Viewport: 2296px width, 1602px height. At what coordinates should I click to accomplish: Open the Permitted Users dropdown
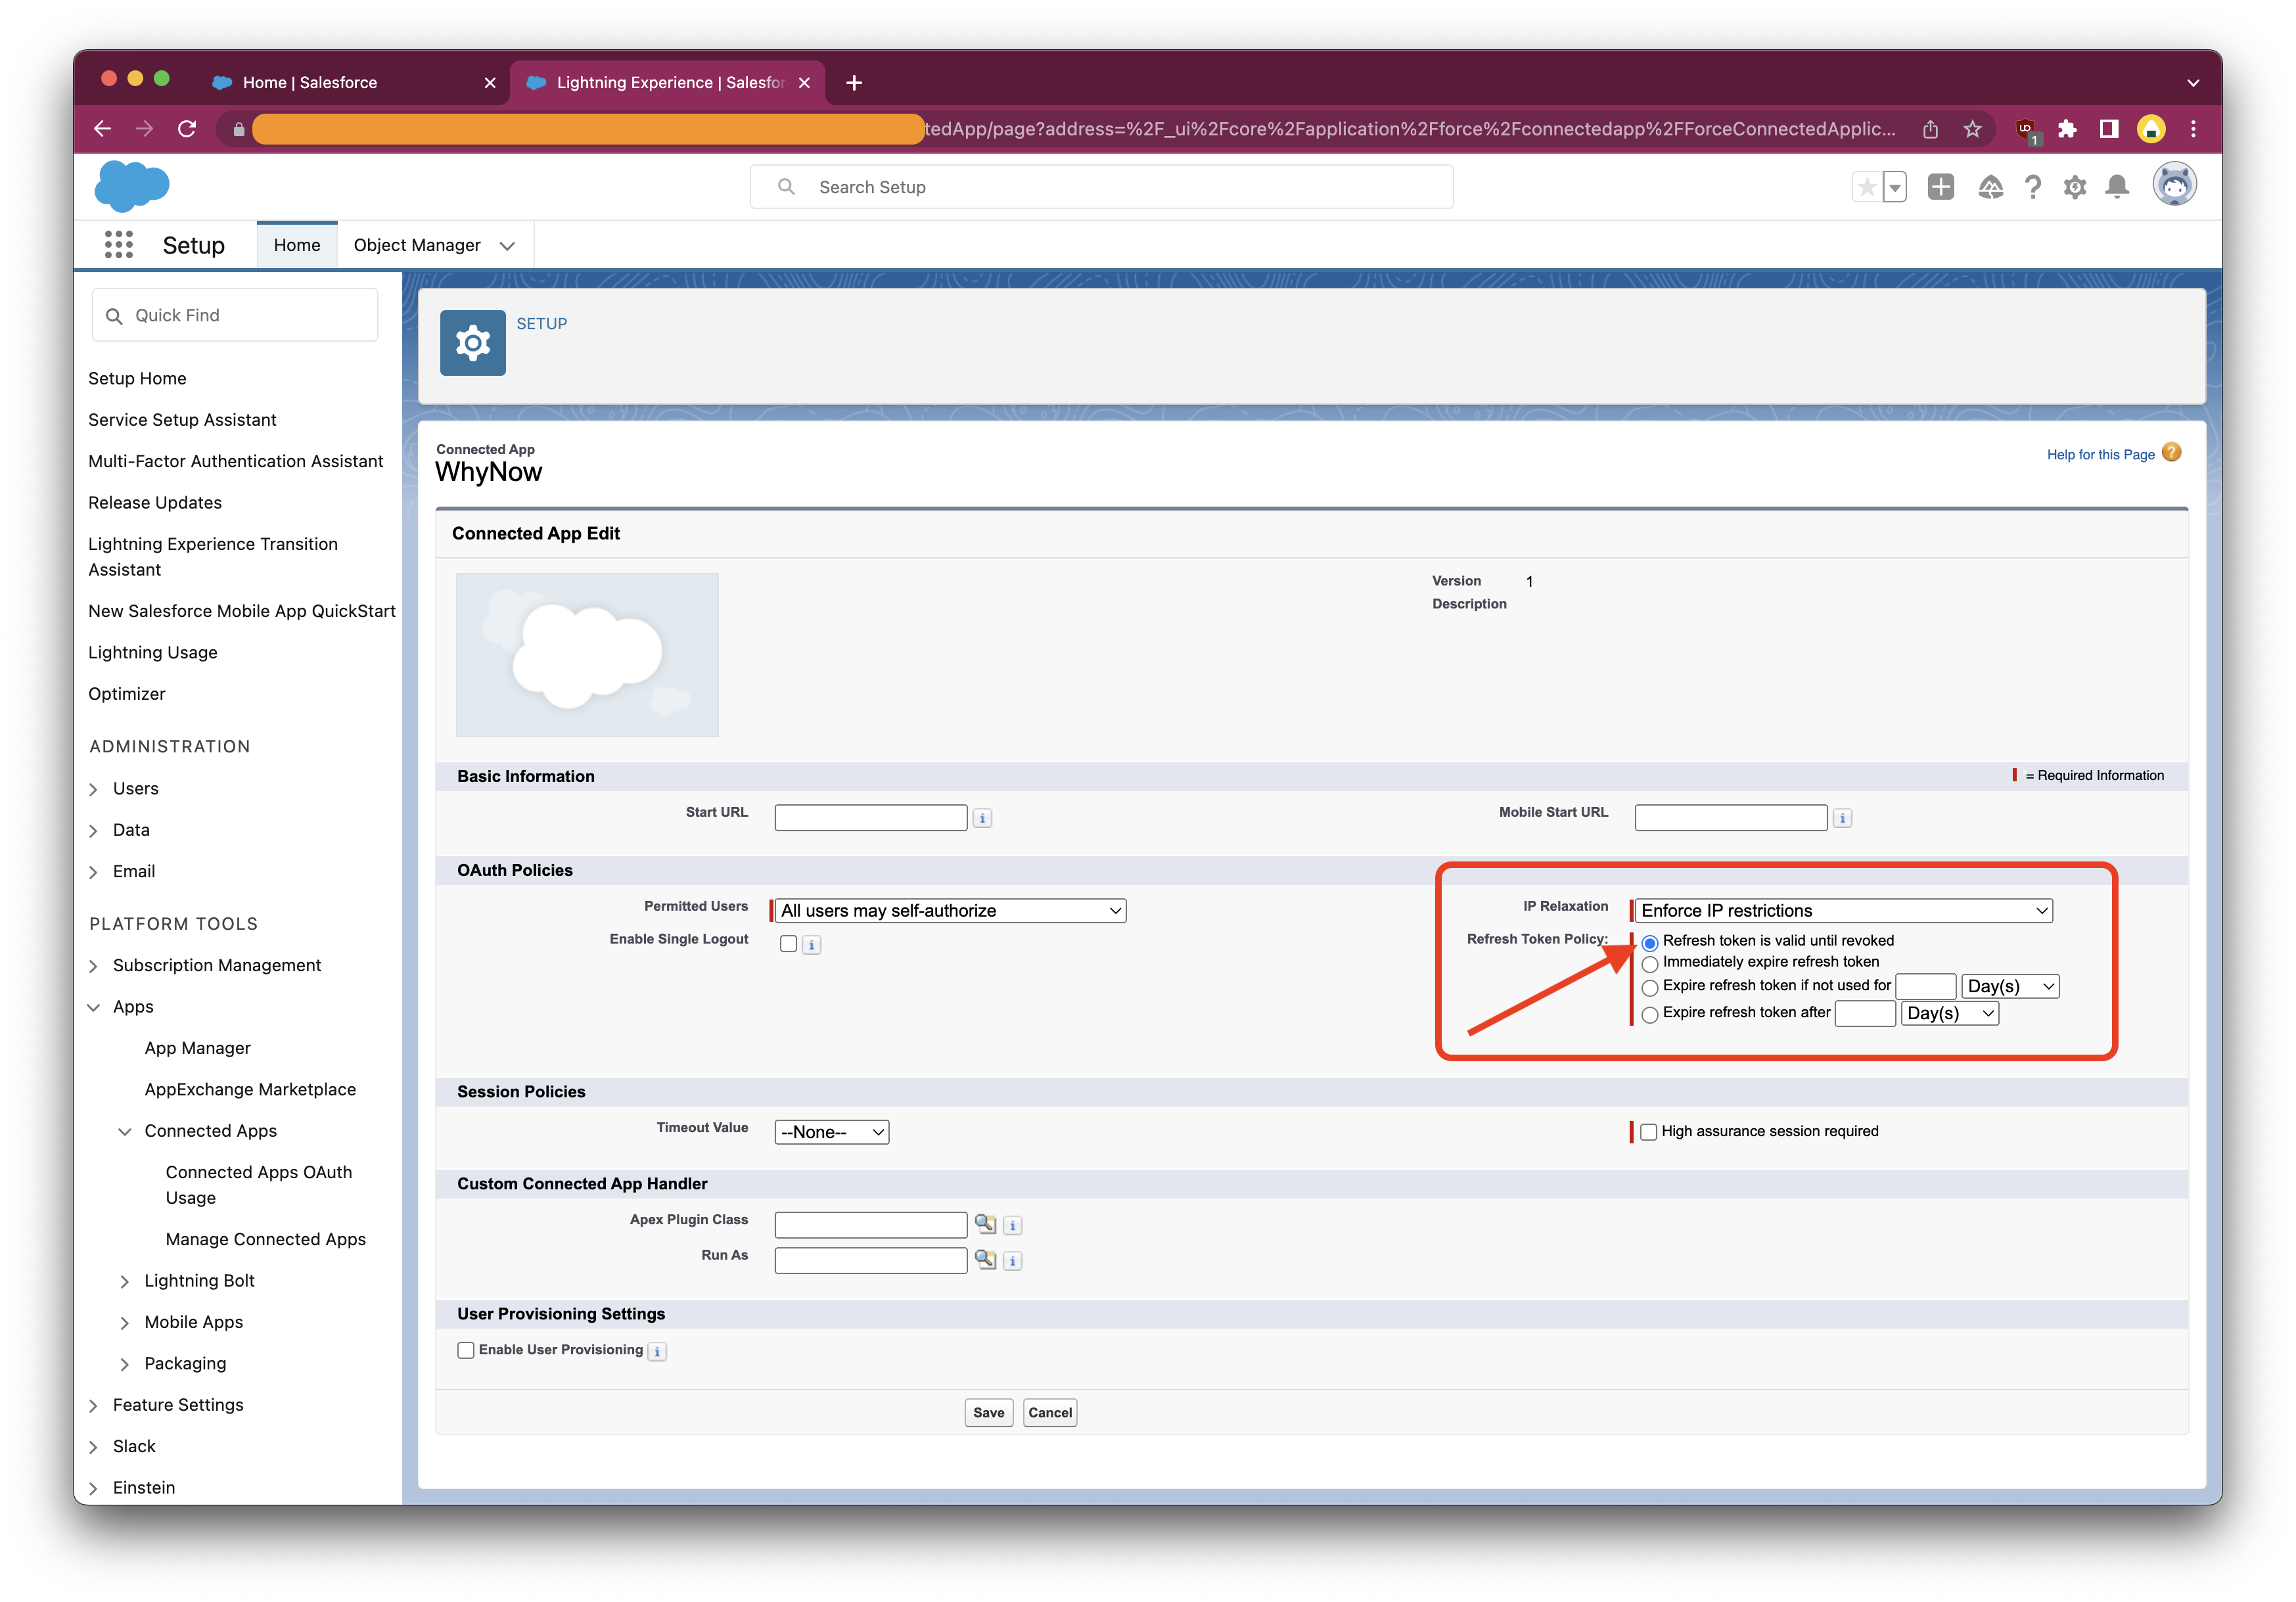coord(950,911)
